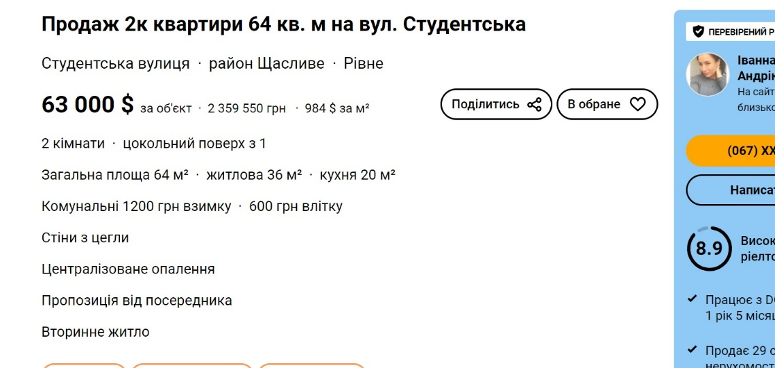Viewport: 775px width, 368px height.
Task: Click the listing title Продаж 2к квартири
Action: tap(283, 24)
